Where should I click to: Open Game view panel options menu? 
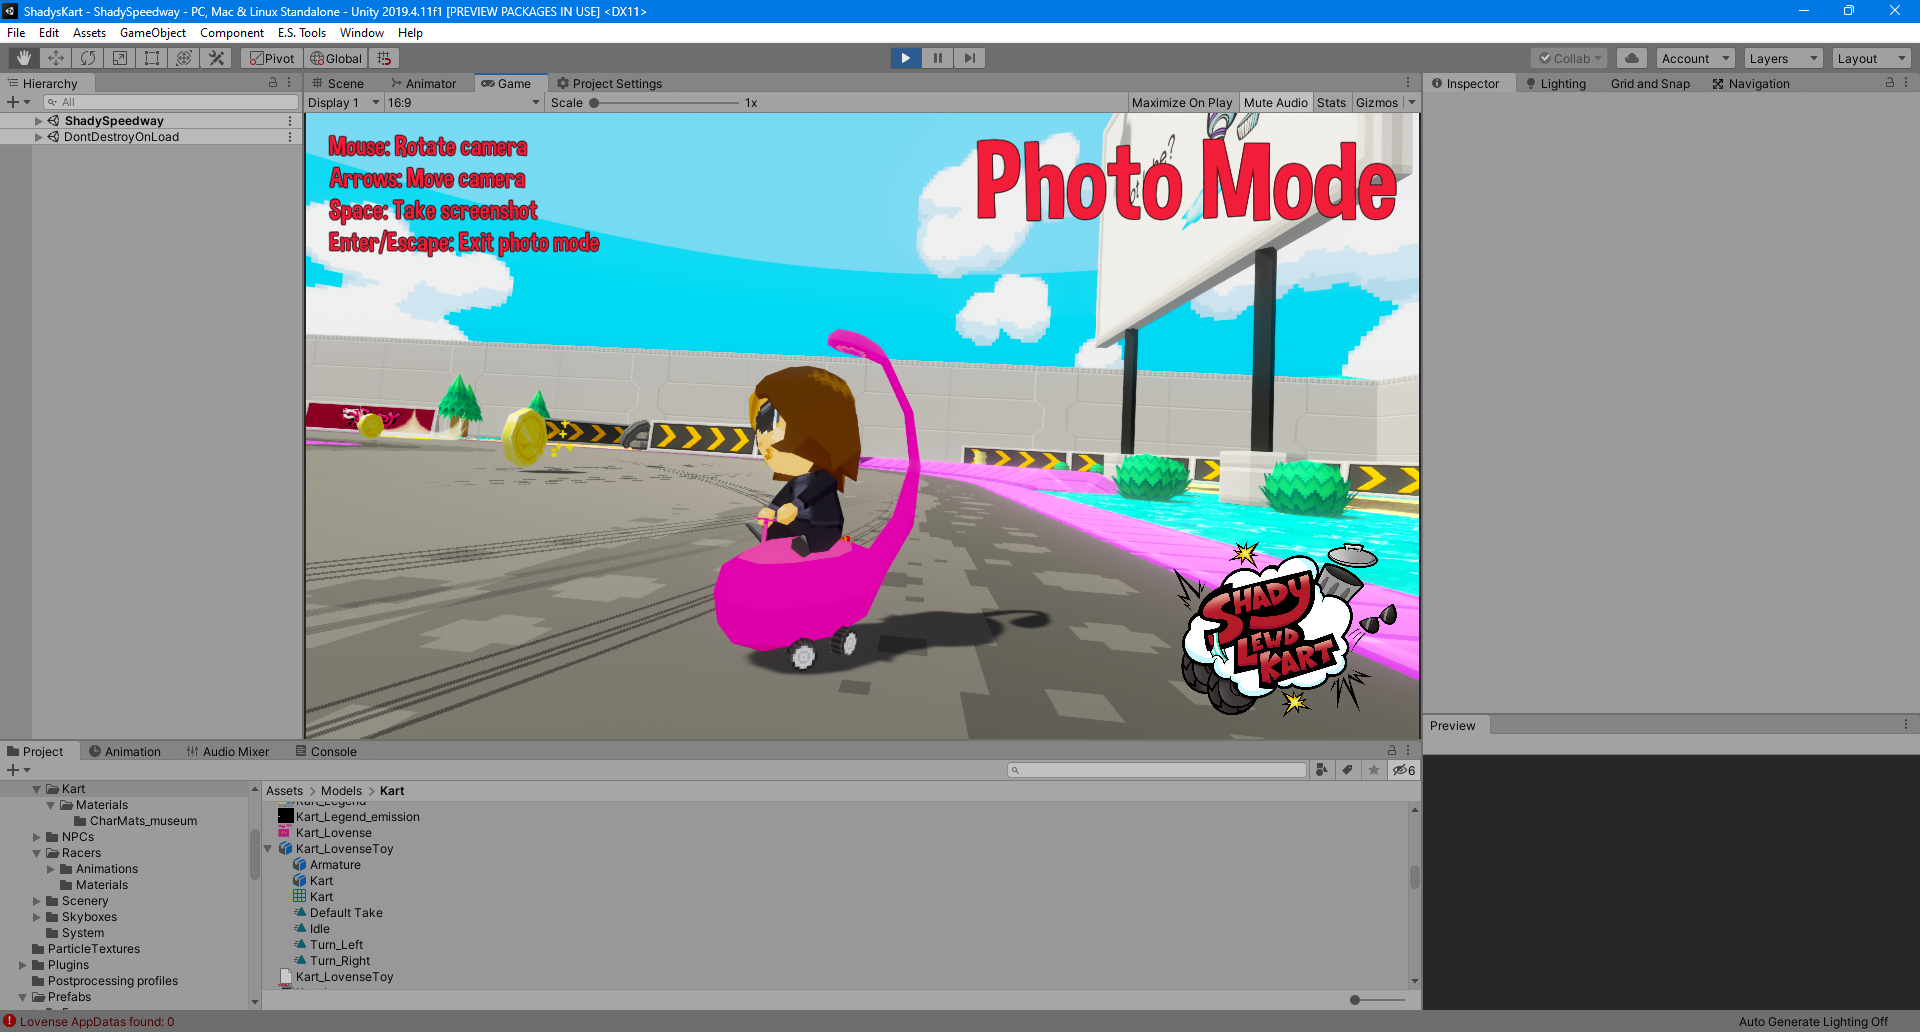tap(1408, 83)
